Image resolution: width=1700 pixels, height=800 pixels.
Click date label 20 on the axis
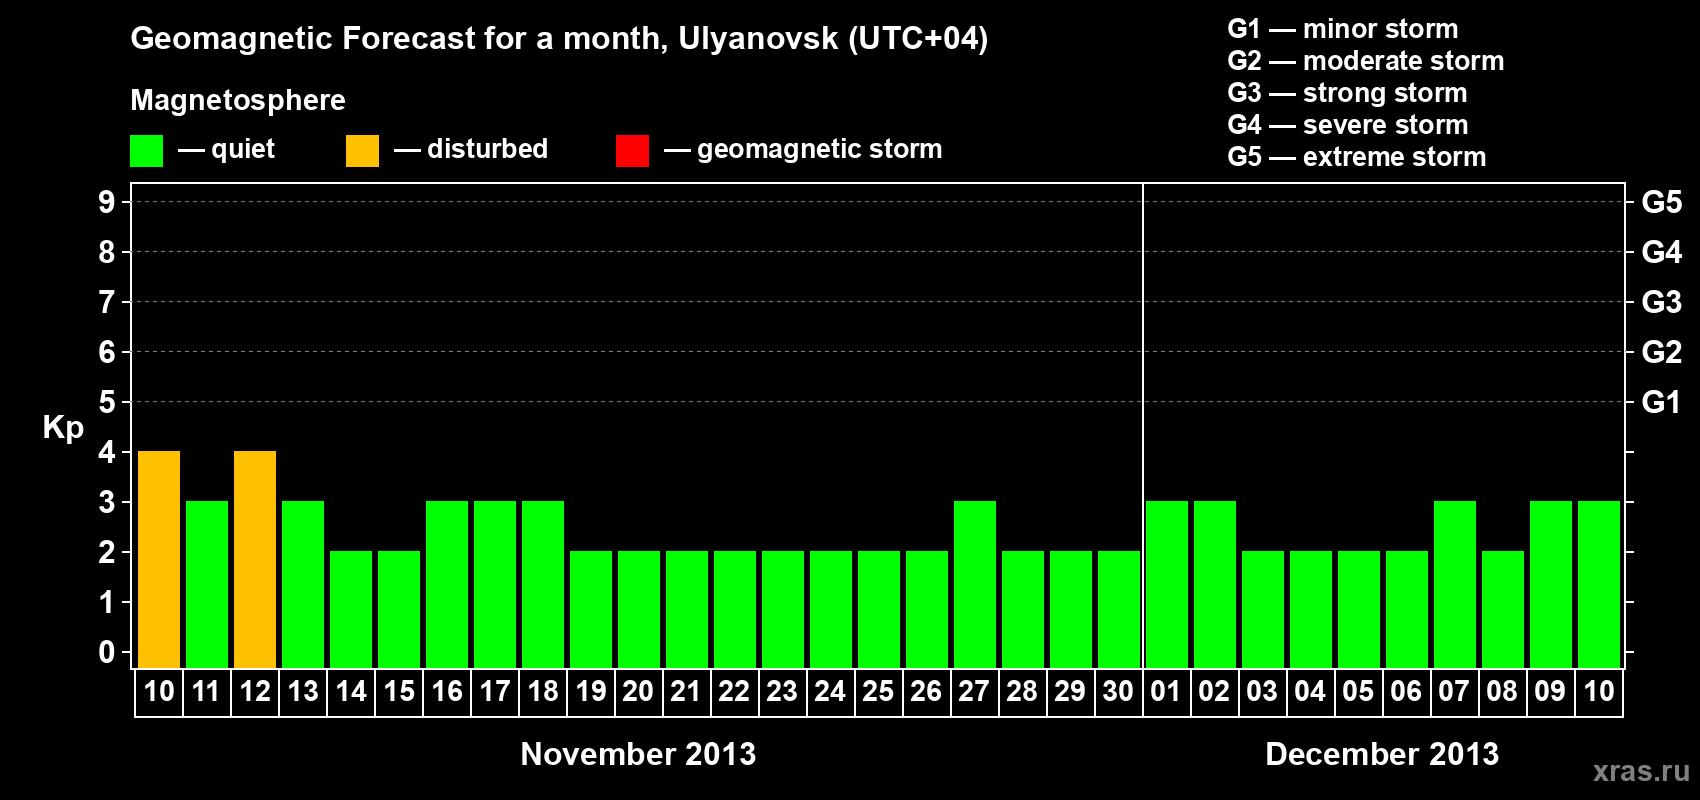(638, 691)
